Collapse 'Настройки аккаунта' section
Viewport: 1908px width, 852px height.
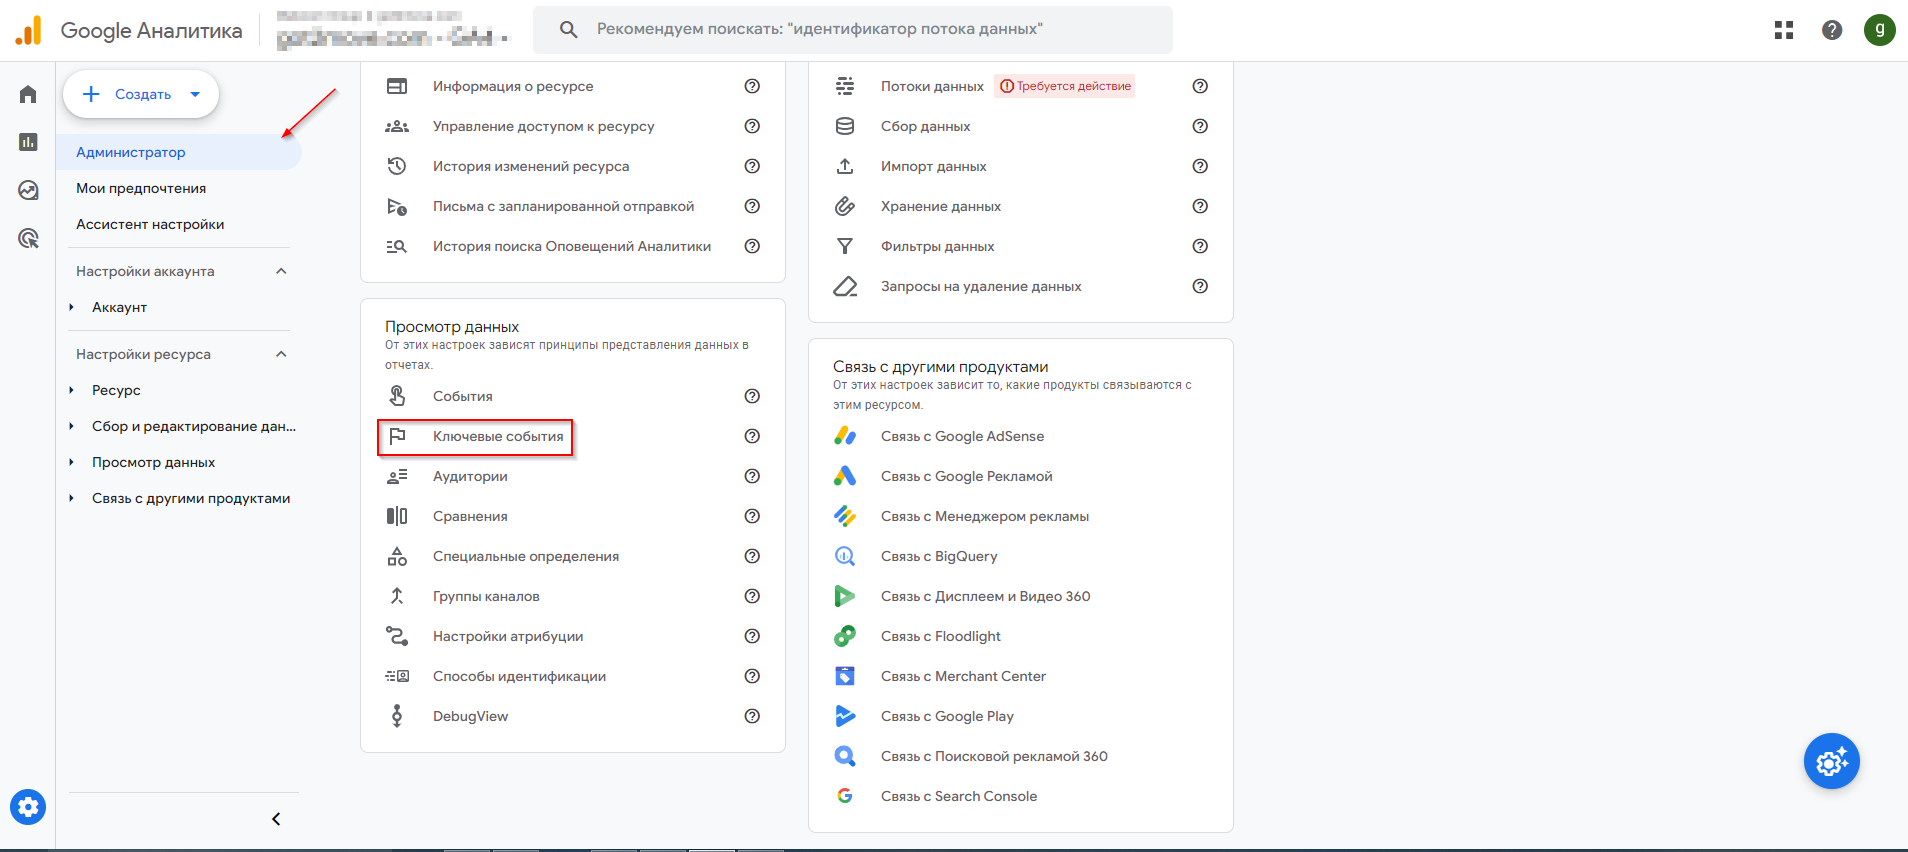tap(281, 271)
